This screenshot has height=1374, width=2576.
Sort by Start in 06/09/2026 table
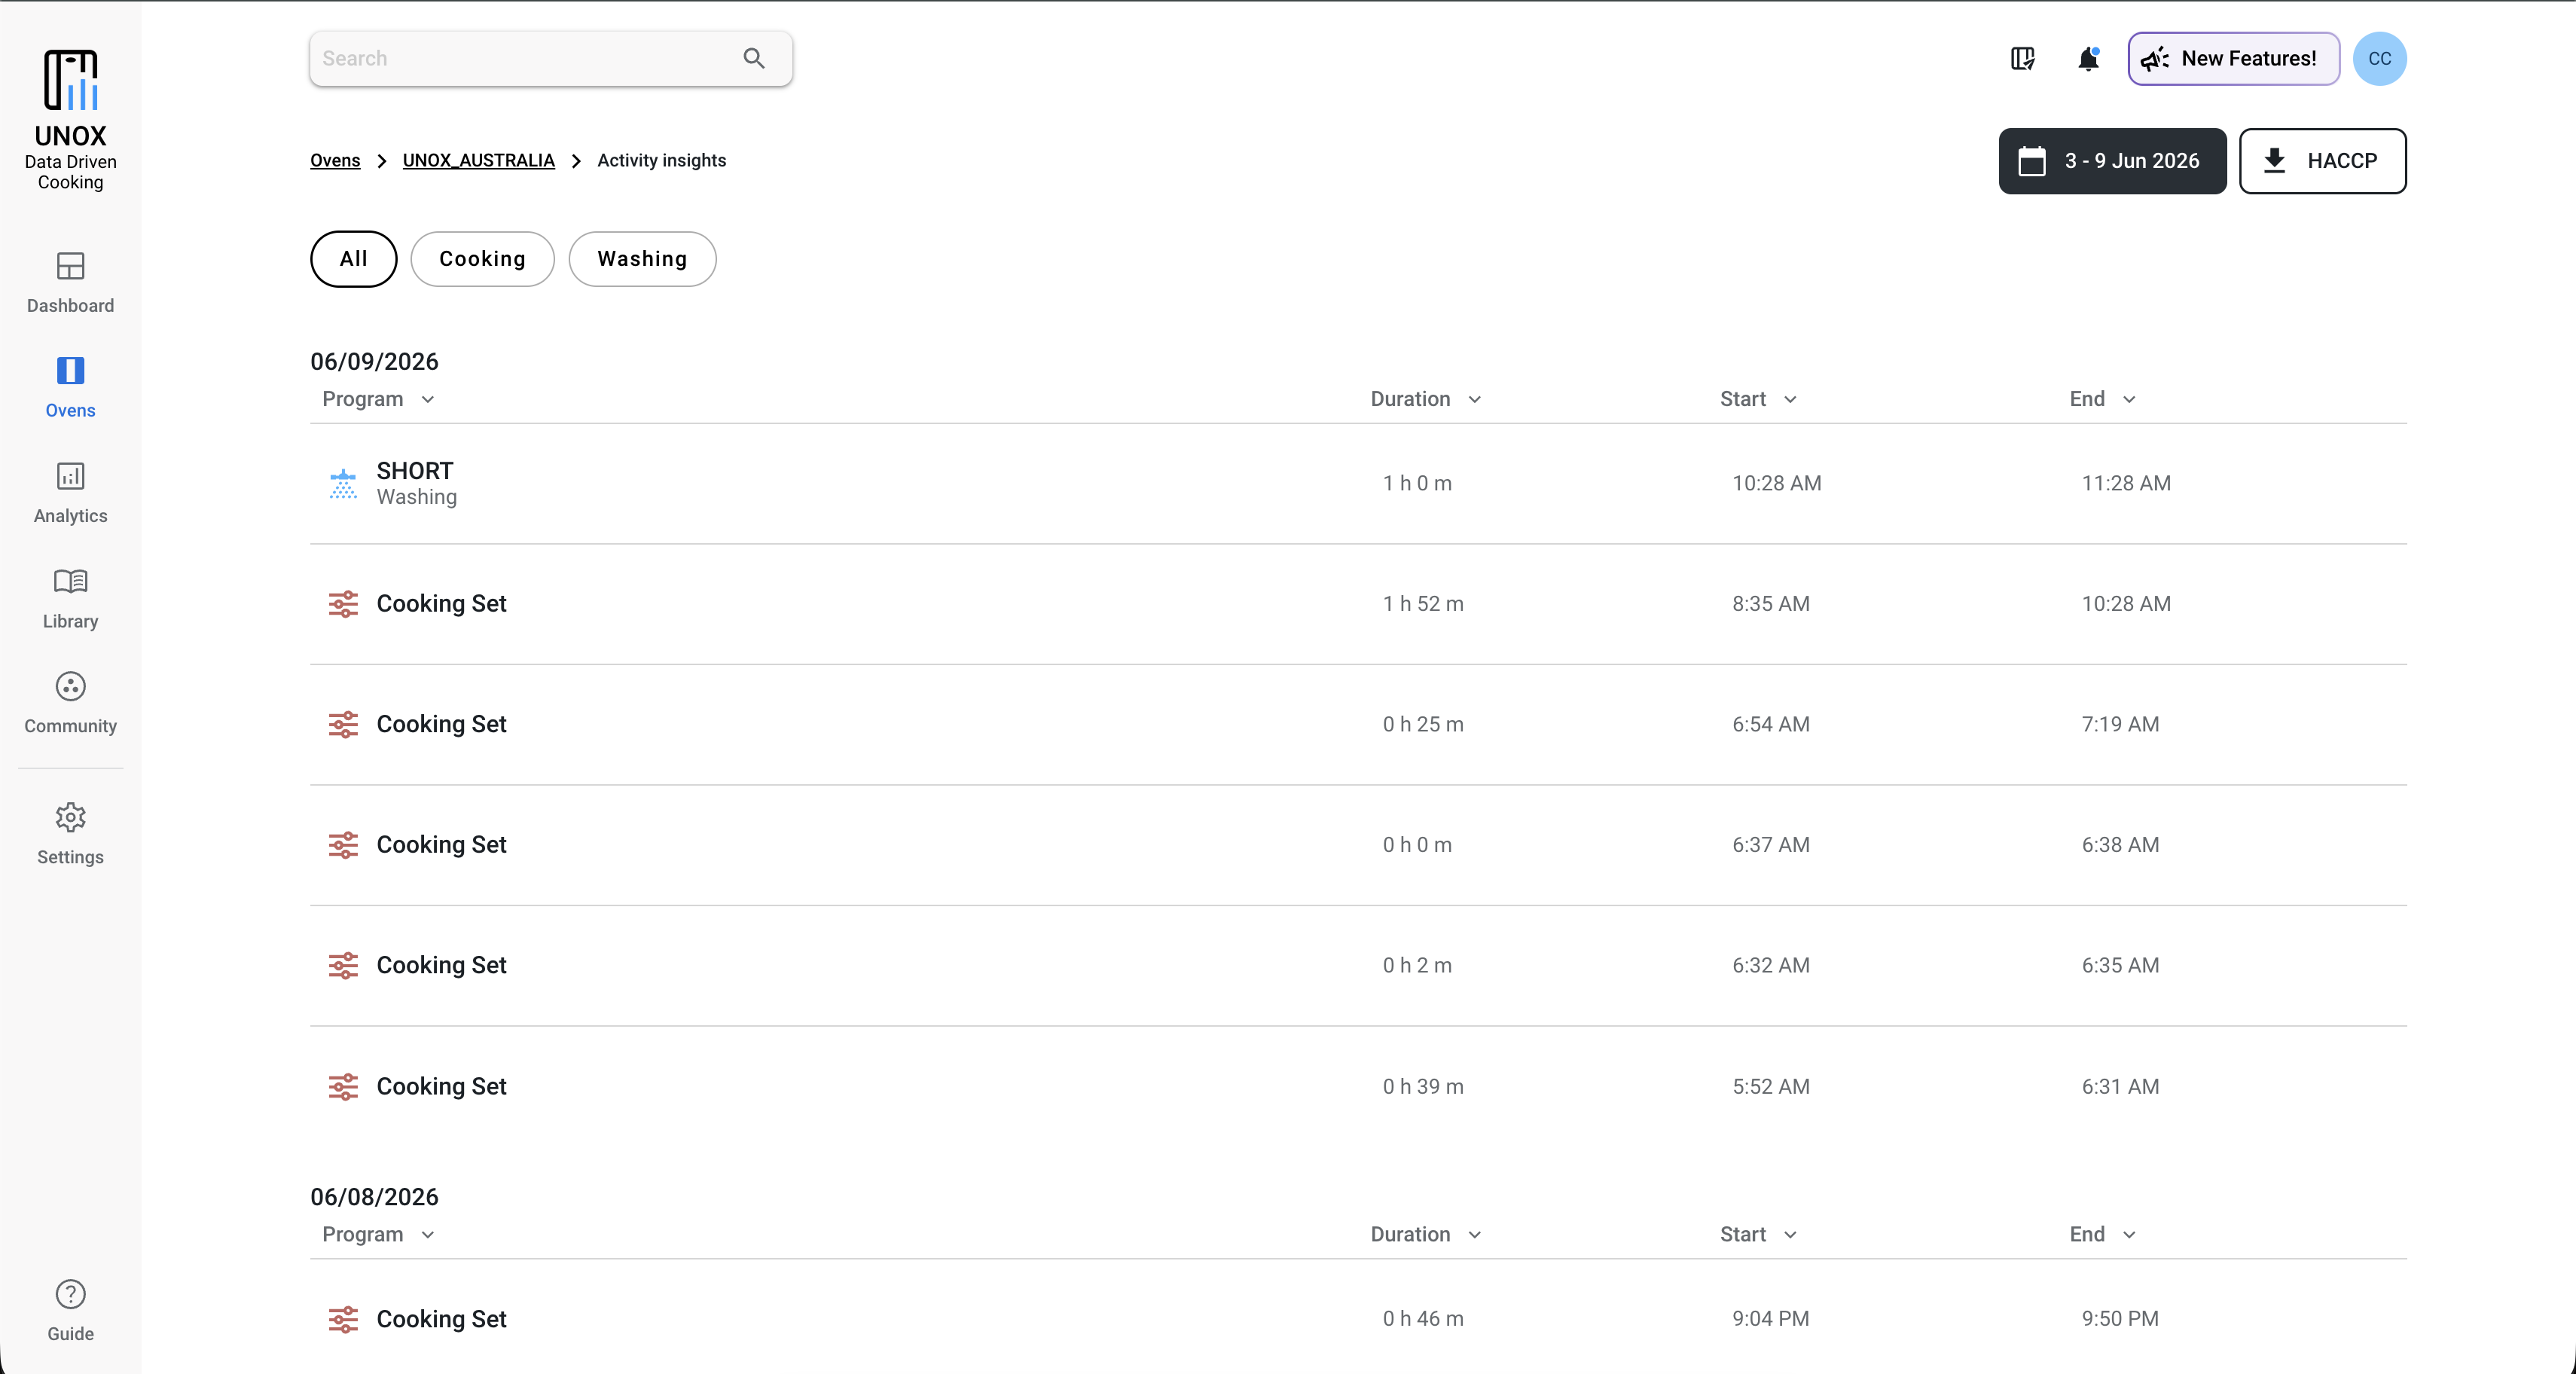1758,399
